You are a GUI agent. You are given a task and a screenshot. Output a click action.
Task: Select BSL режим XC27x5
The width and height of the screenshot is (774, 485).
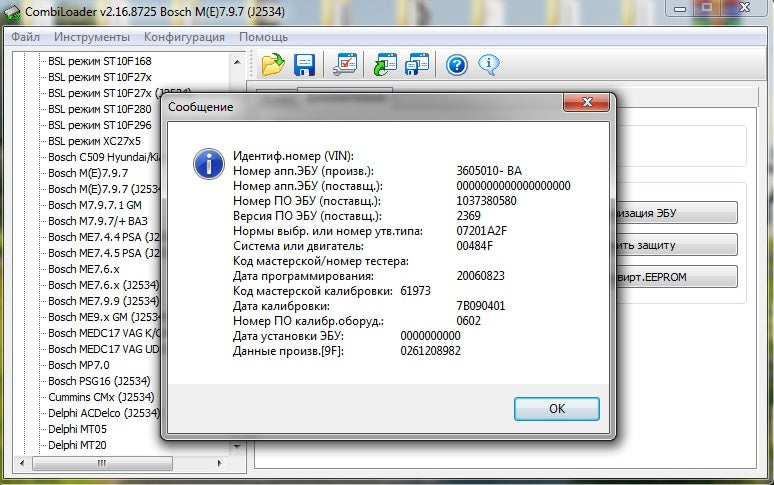tap(94, 141)
